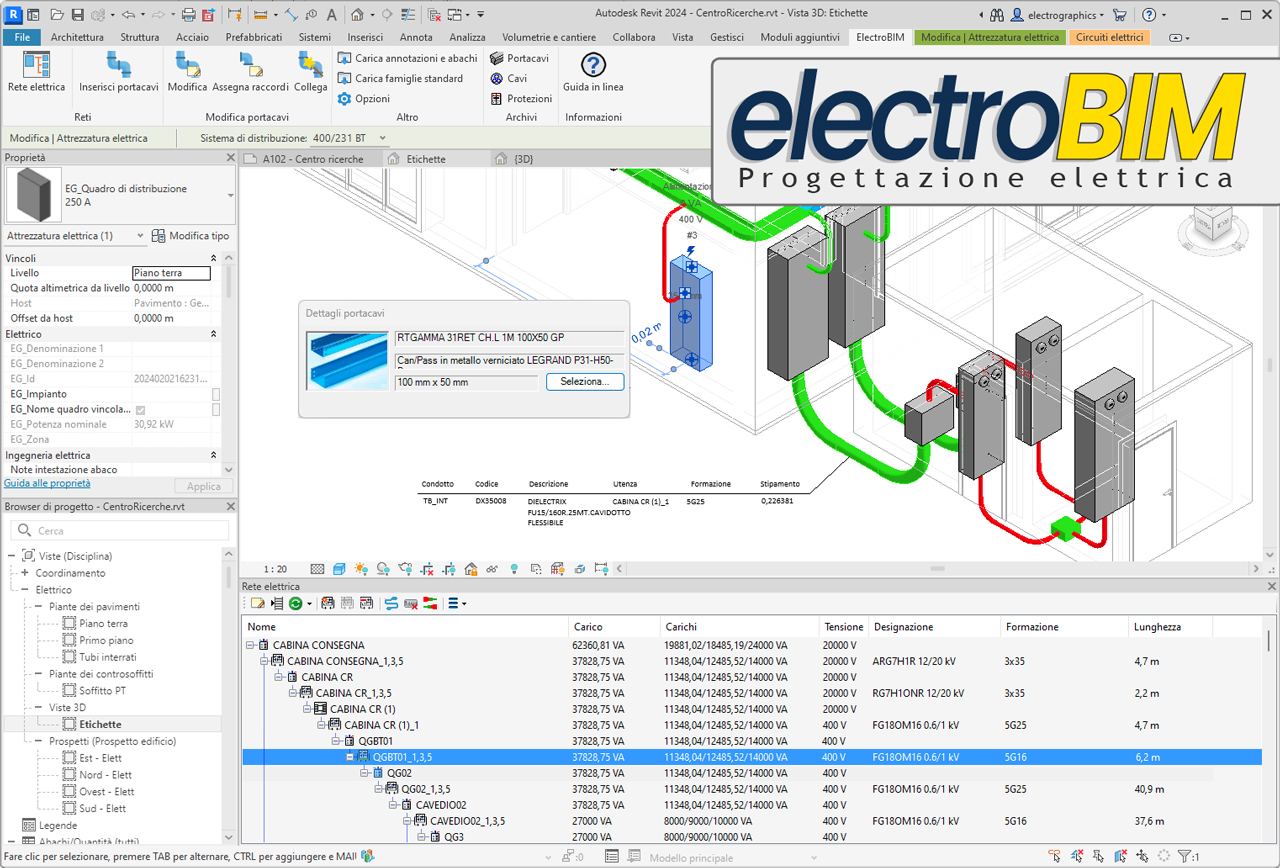Click edit note icon in Rete elettrica toolbar
The height and width of the screenshot is (868, 1280).
pos(257,604)
